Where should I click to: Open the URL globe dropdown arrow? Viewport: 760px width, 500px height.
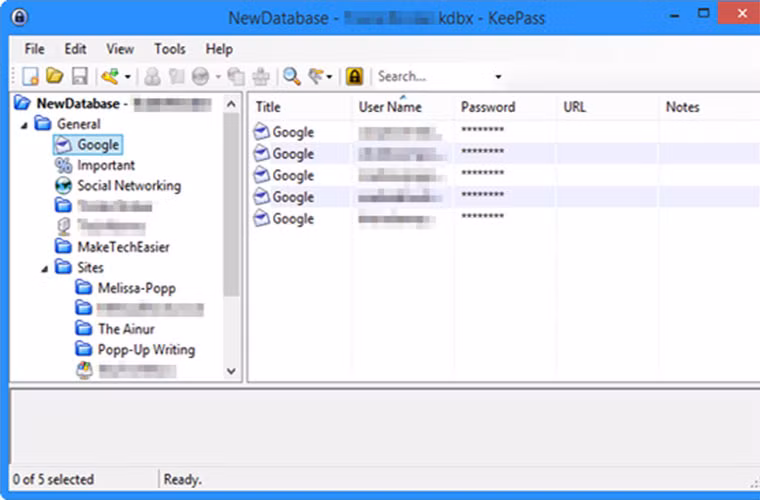click(x=218, y=77)
